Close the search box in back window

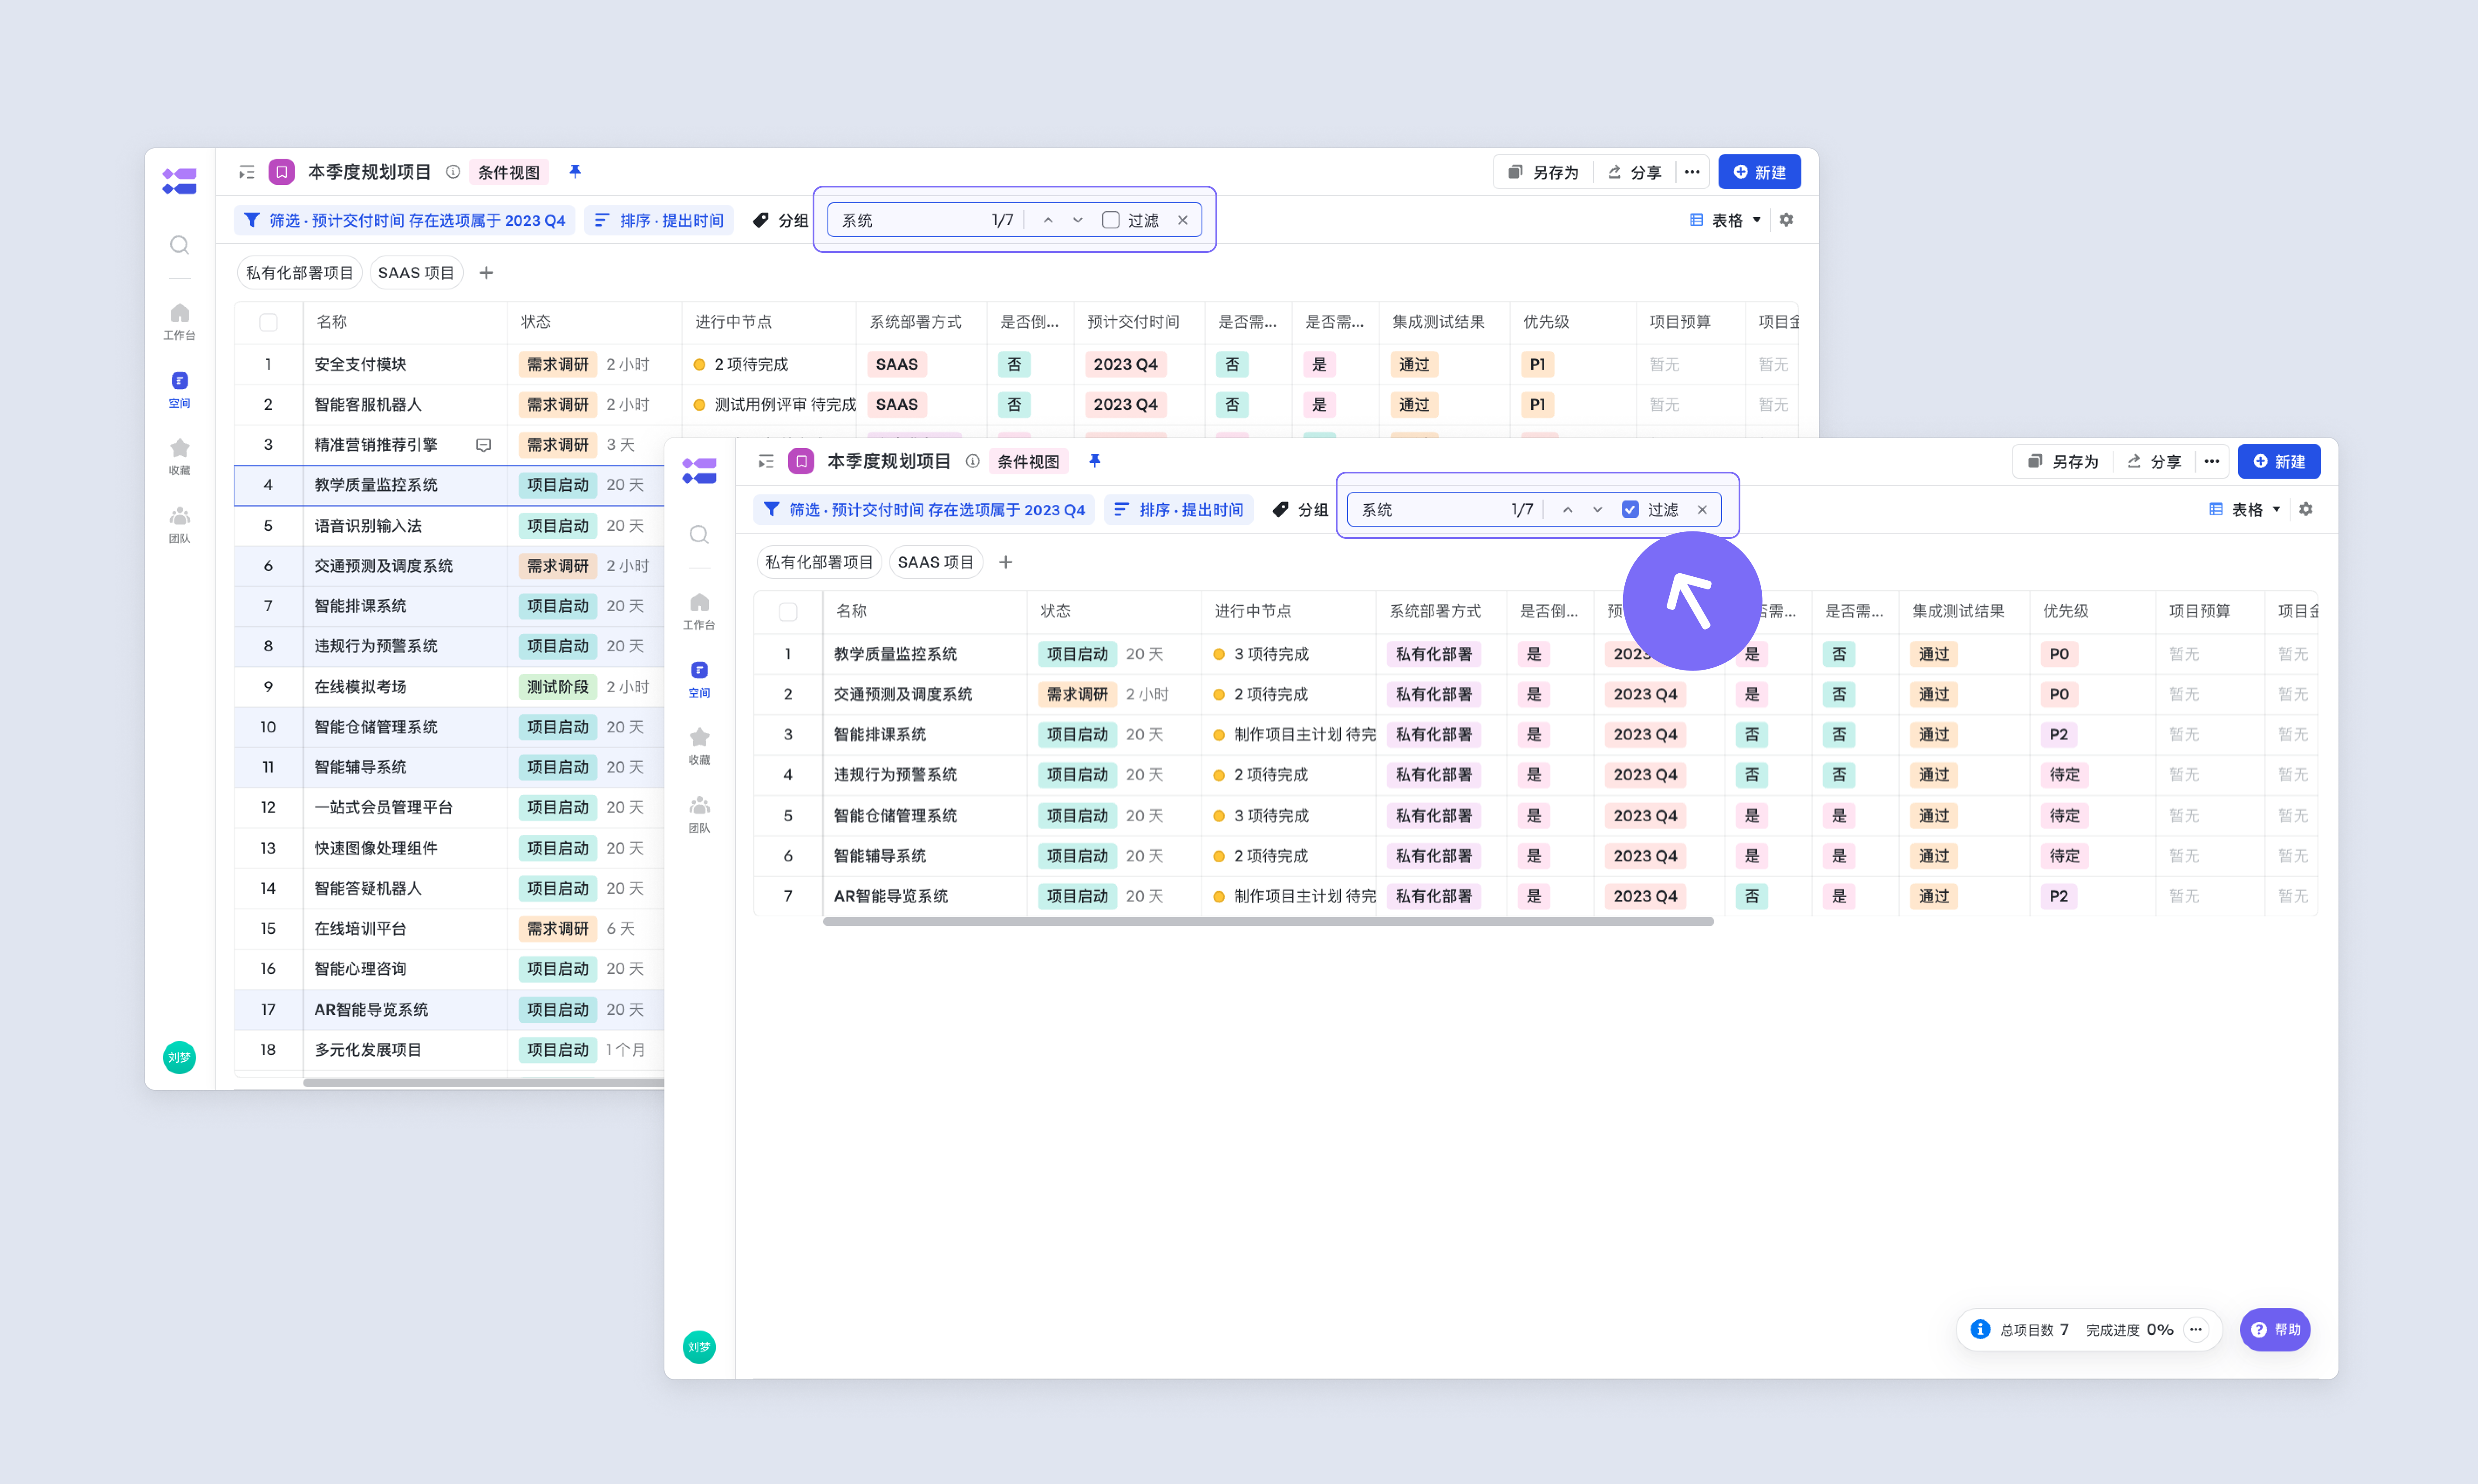coord(1182,220)
